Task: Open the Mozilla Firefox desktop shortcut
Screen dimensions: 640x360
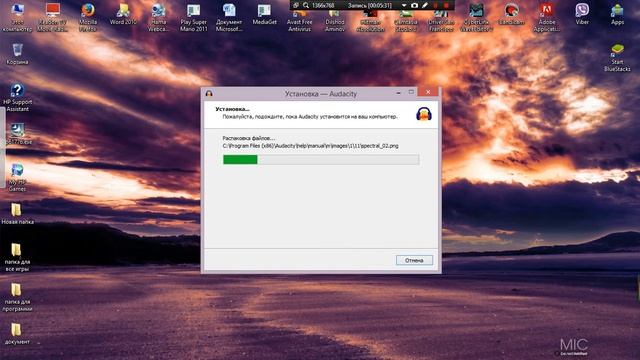Action: (88, 17)
